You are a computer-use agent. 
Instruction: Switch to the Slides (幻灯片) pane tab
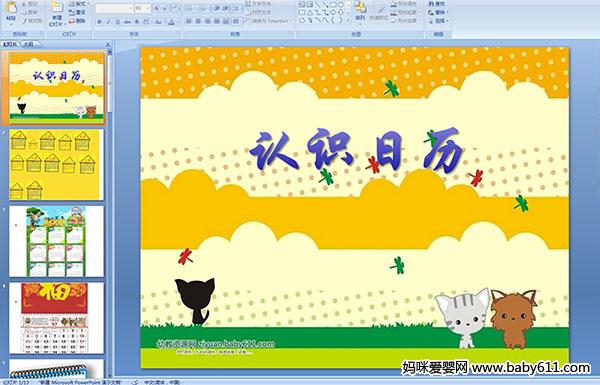(10, 44)
